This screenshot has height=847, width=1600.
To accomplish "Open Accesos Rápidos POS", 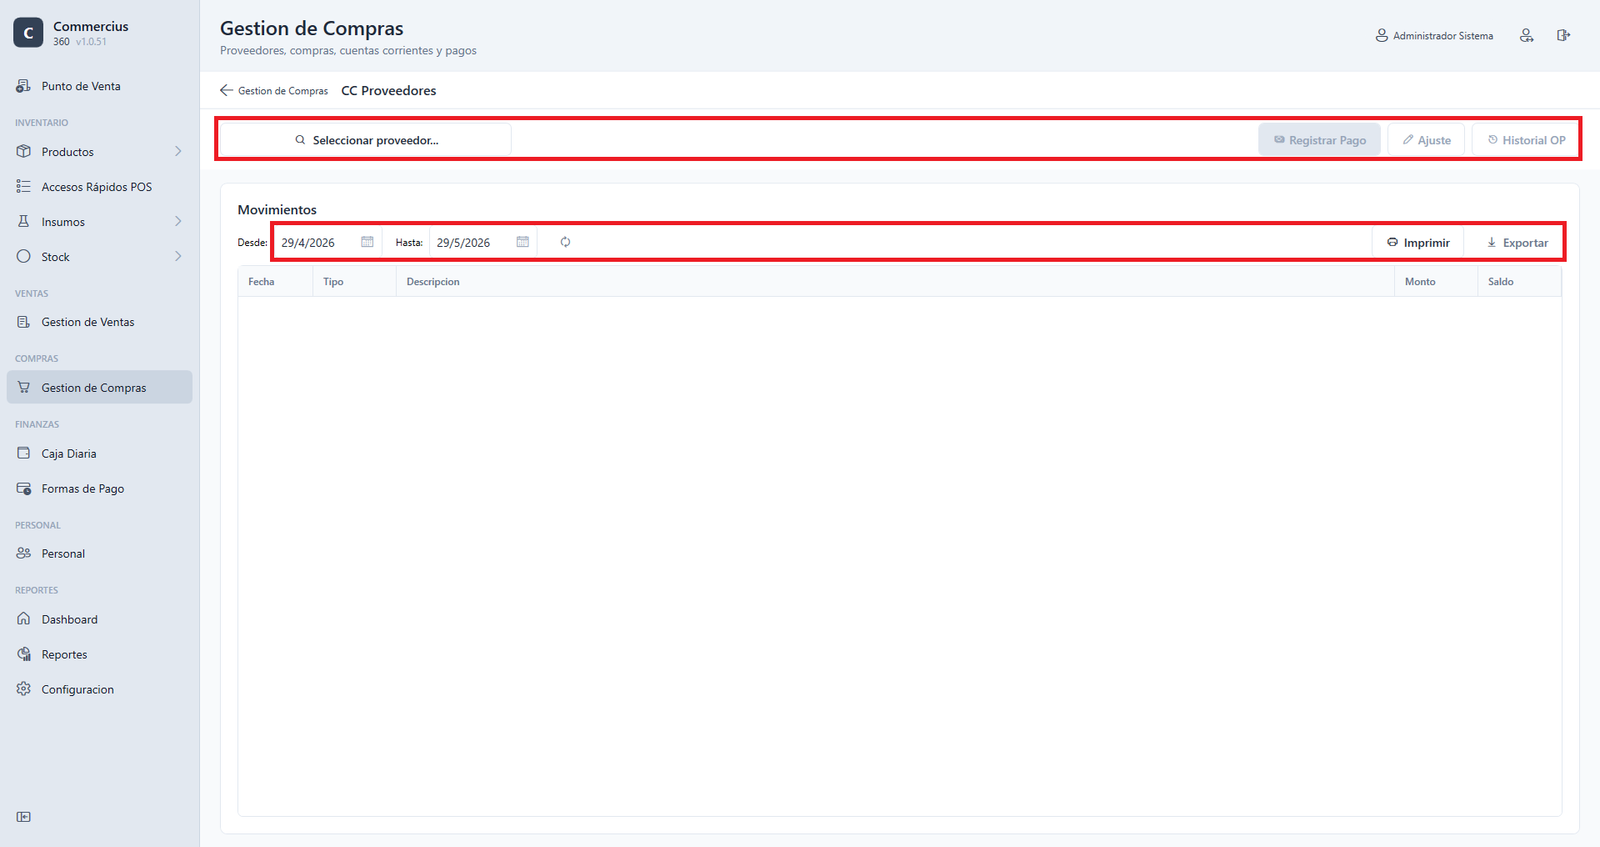I will pos(99,187).
